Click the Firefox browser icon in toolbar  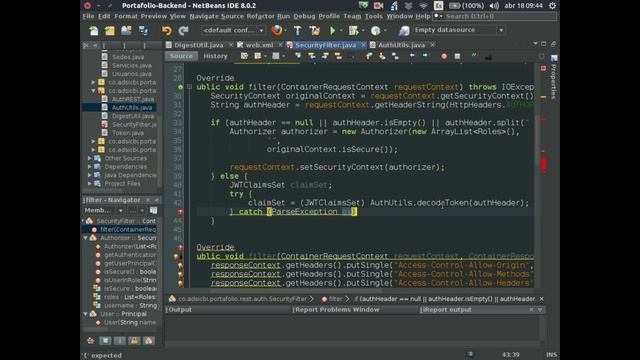(277, 30)
